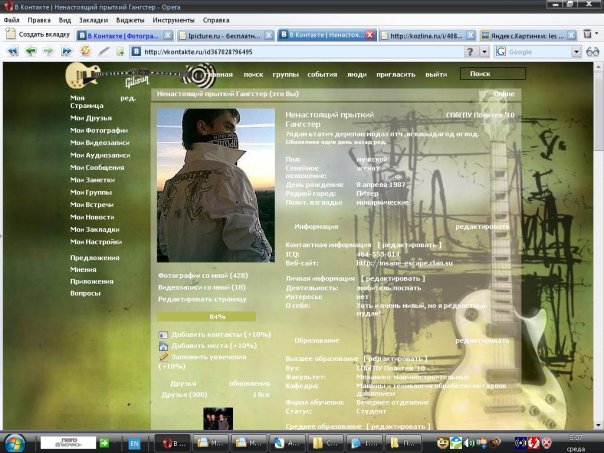Reload the page with orange refresh icon
This screenshot has width=604, height=453.
pos(85,51)
